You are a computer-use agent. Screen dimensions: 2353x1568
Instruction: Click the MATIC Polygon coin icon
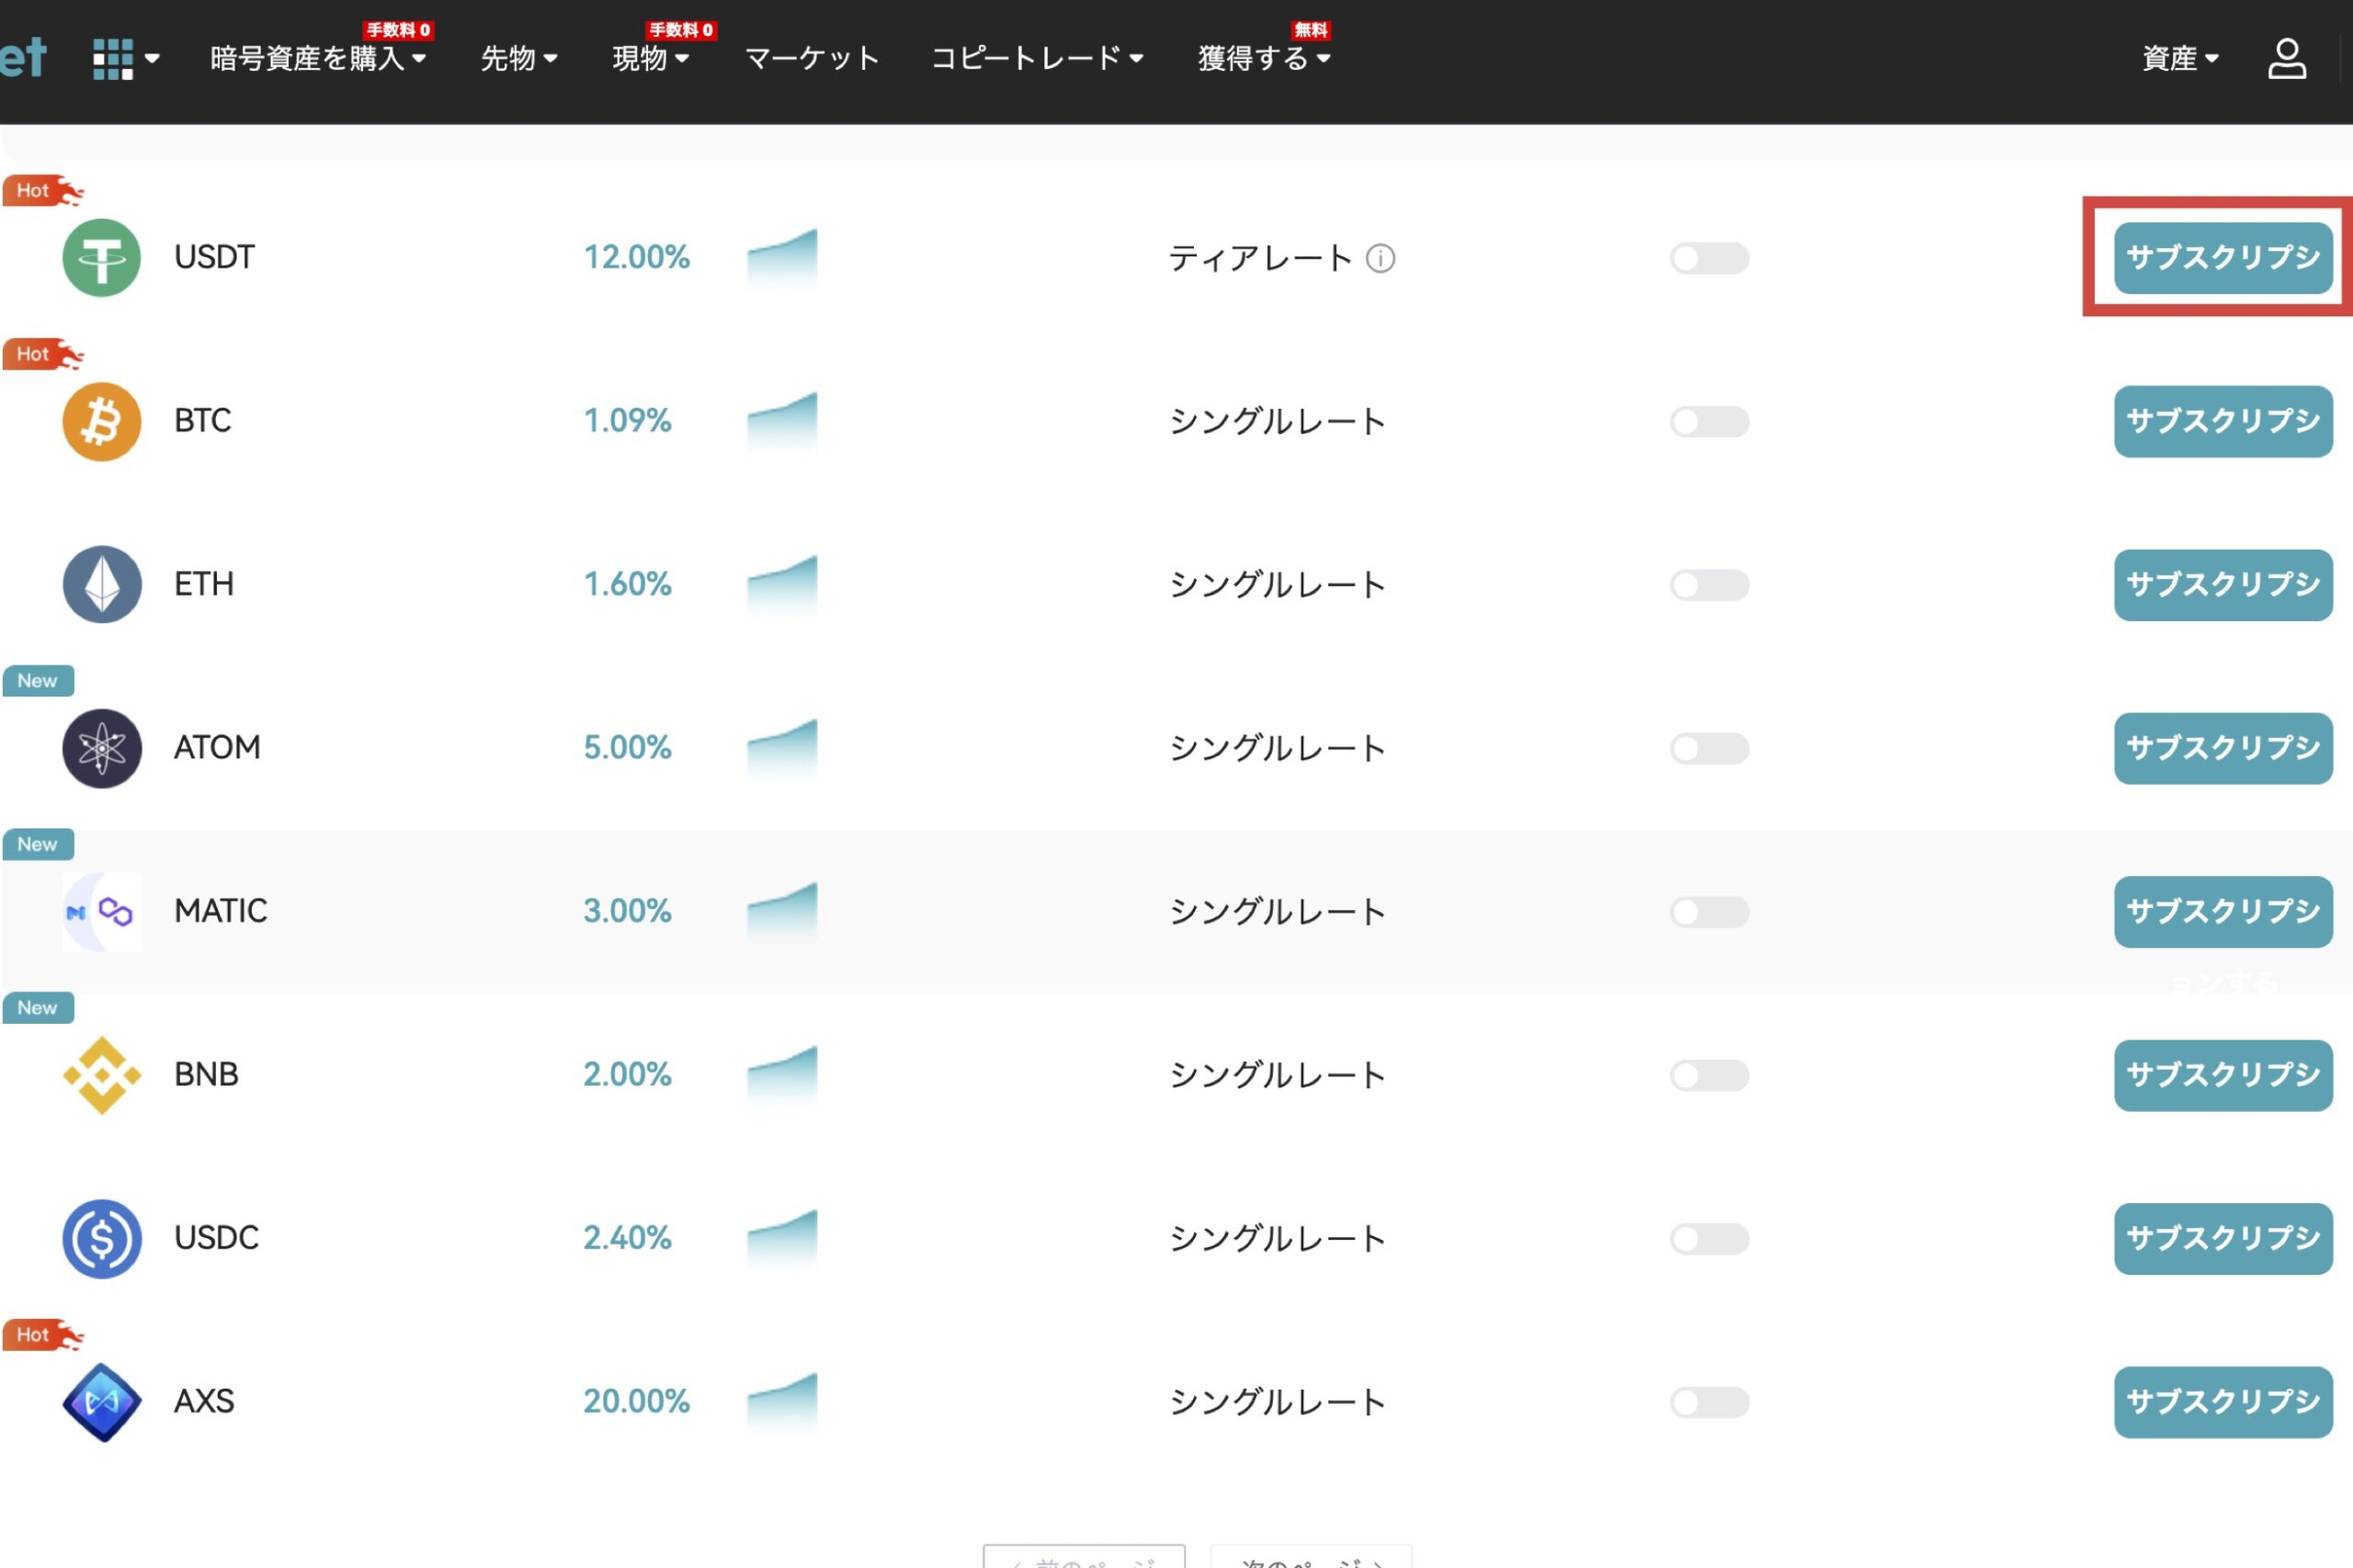[x=101, y=911]
